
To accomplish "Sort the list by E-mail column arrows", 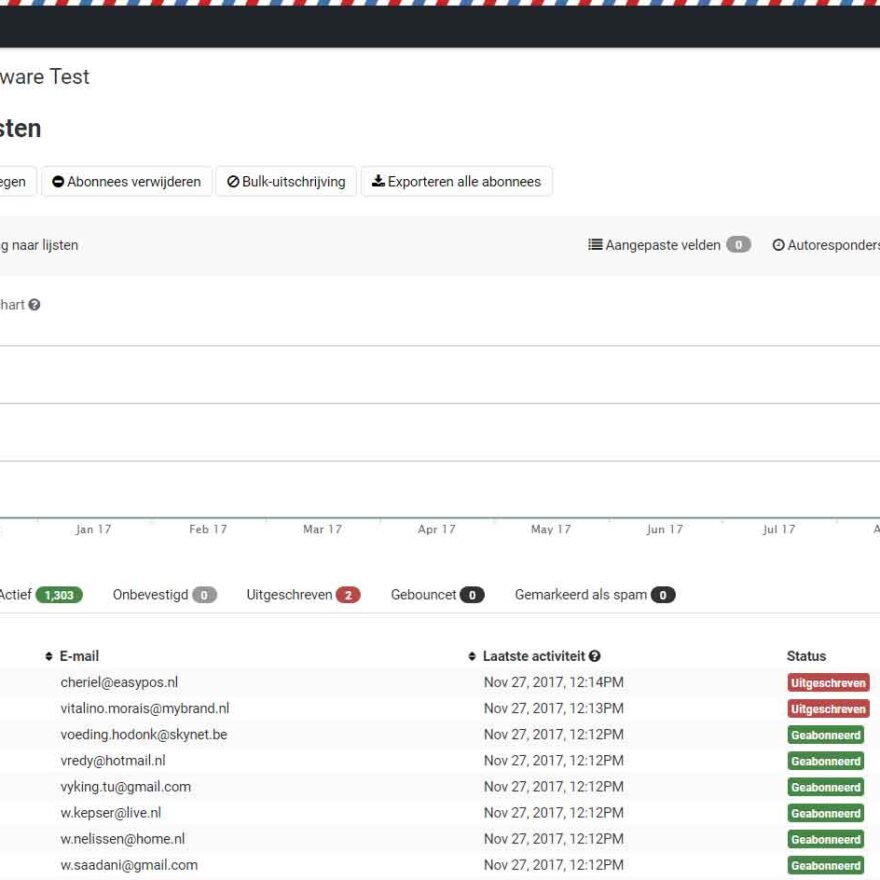I will pos(49,656).
